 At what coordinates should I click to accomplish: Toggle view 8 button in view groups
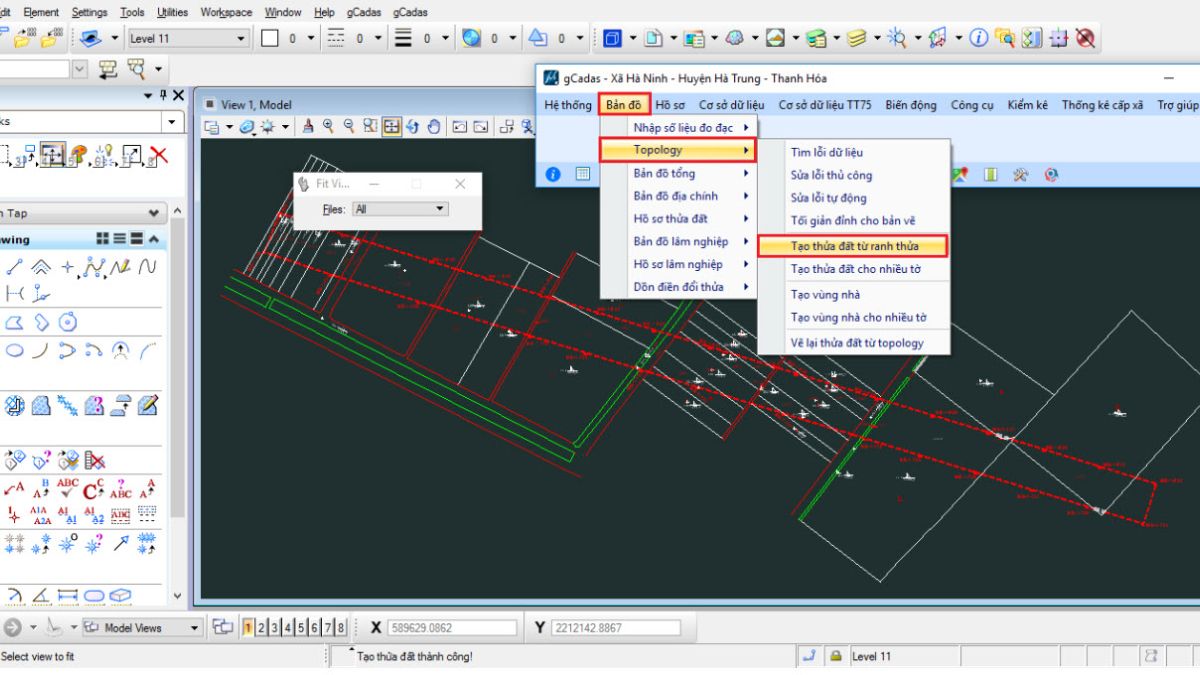[340, 627]
